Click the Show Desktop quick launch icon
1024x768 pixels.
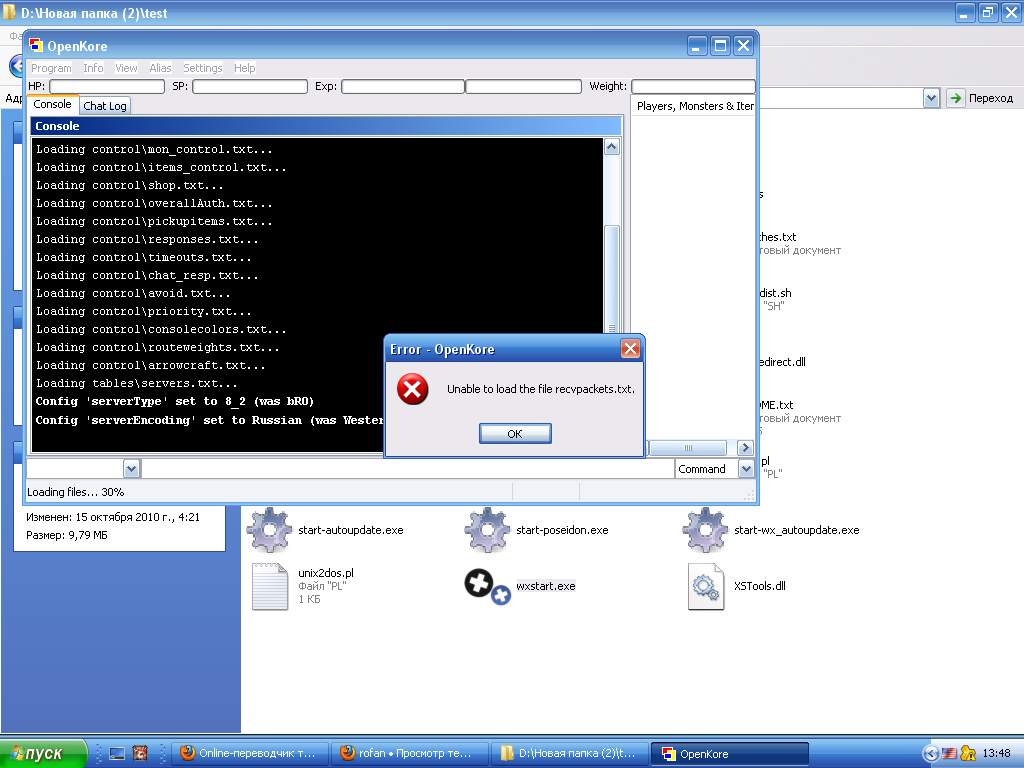pyautogui.click(x=117, y=754)
